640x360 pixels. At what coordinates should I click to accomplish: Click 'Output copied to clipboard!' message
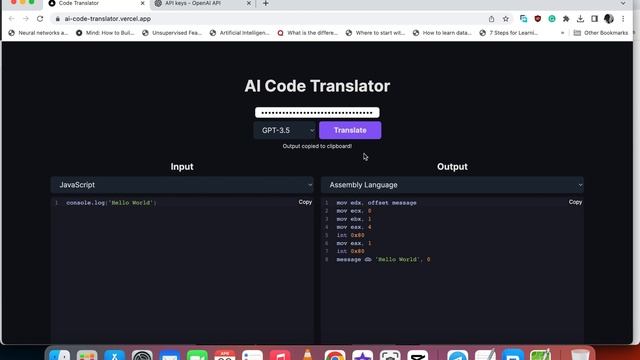(317, 146)
